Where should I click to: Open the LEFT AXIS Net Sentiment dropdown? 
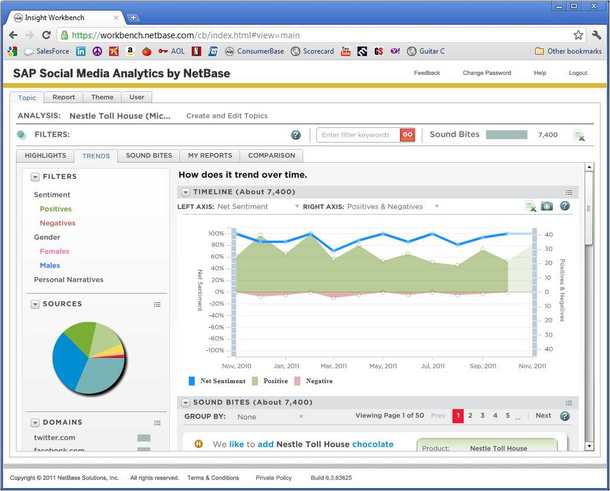(258, 207)
